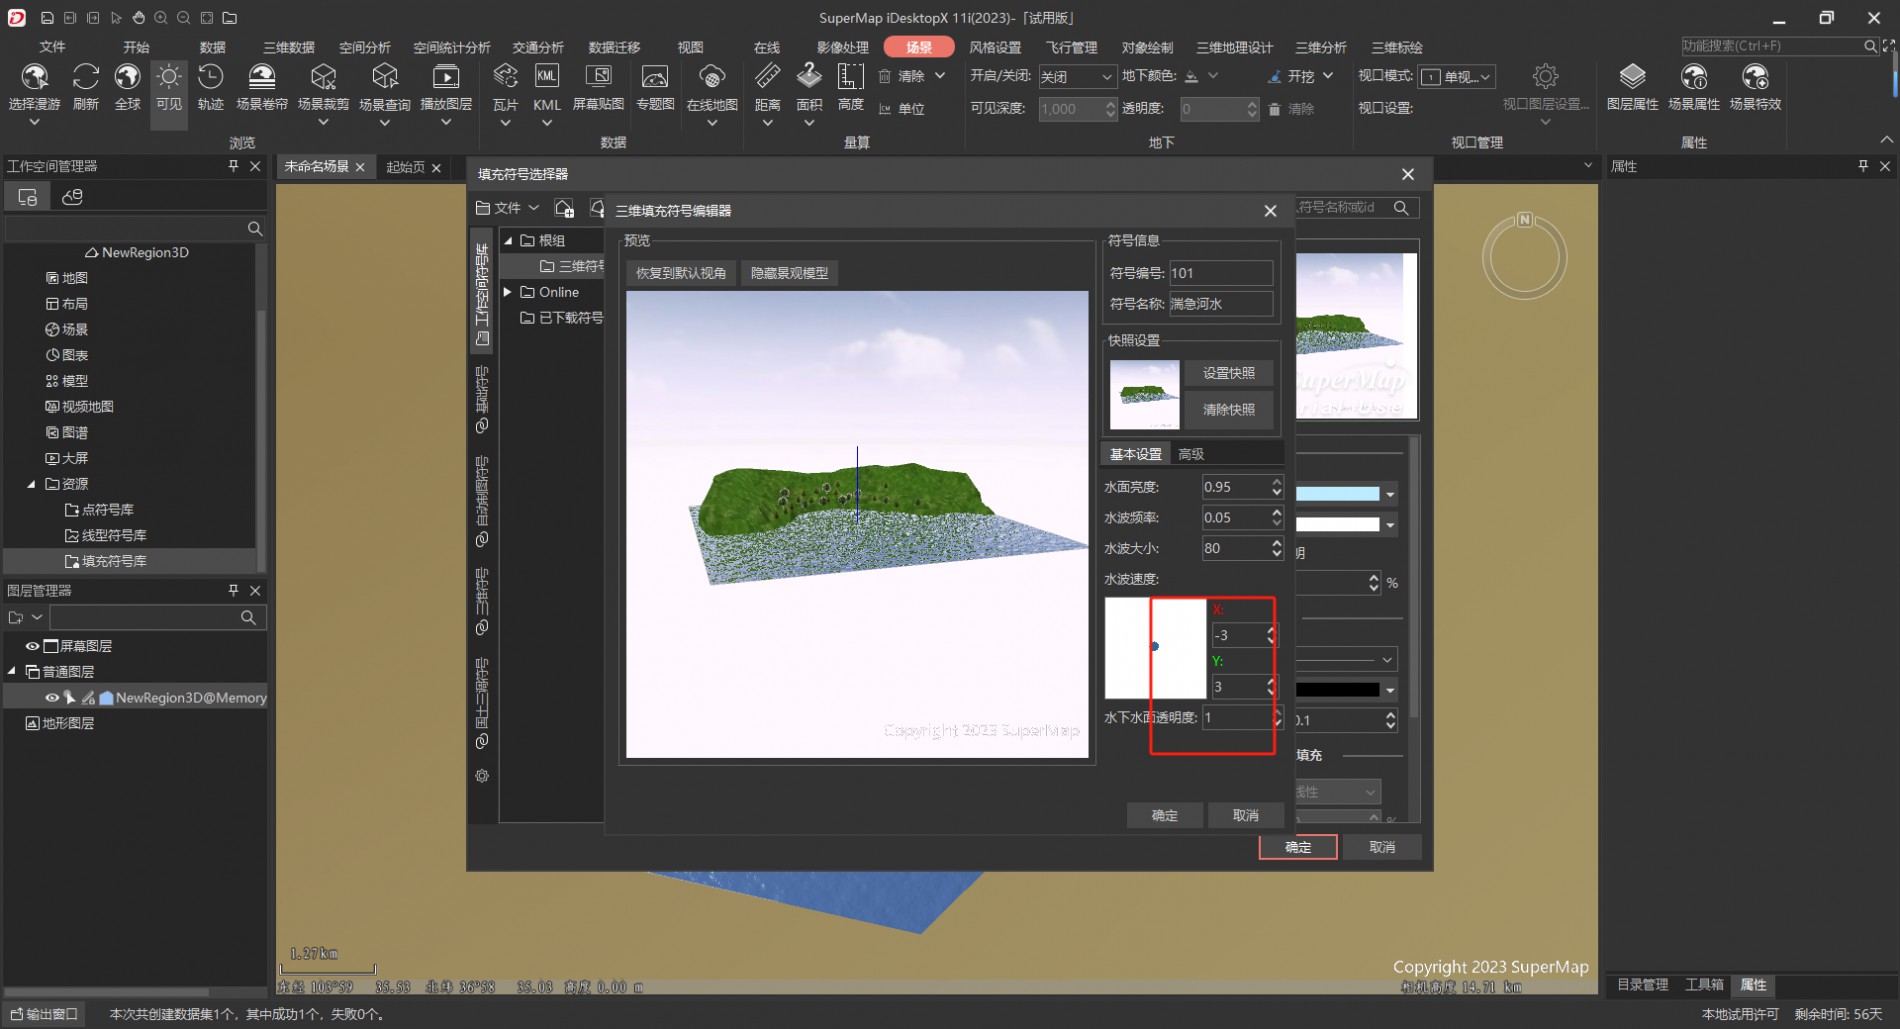Screen dimensions: 1900x1029
Task: Click the workspace manager search magnifier icon
Action: (254, 229)
